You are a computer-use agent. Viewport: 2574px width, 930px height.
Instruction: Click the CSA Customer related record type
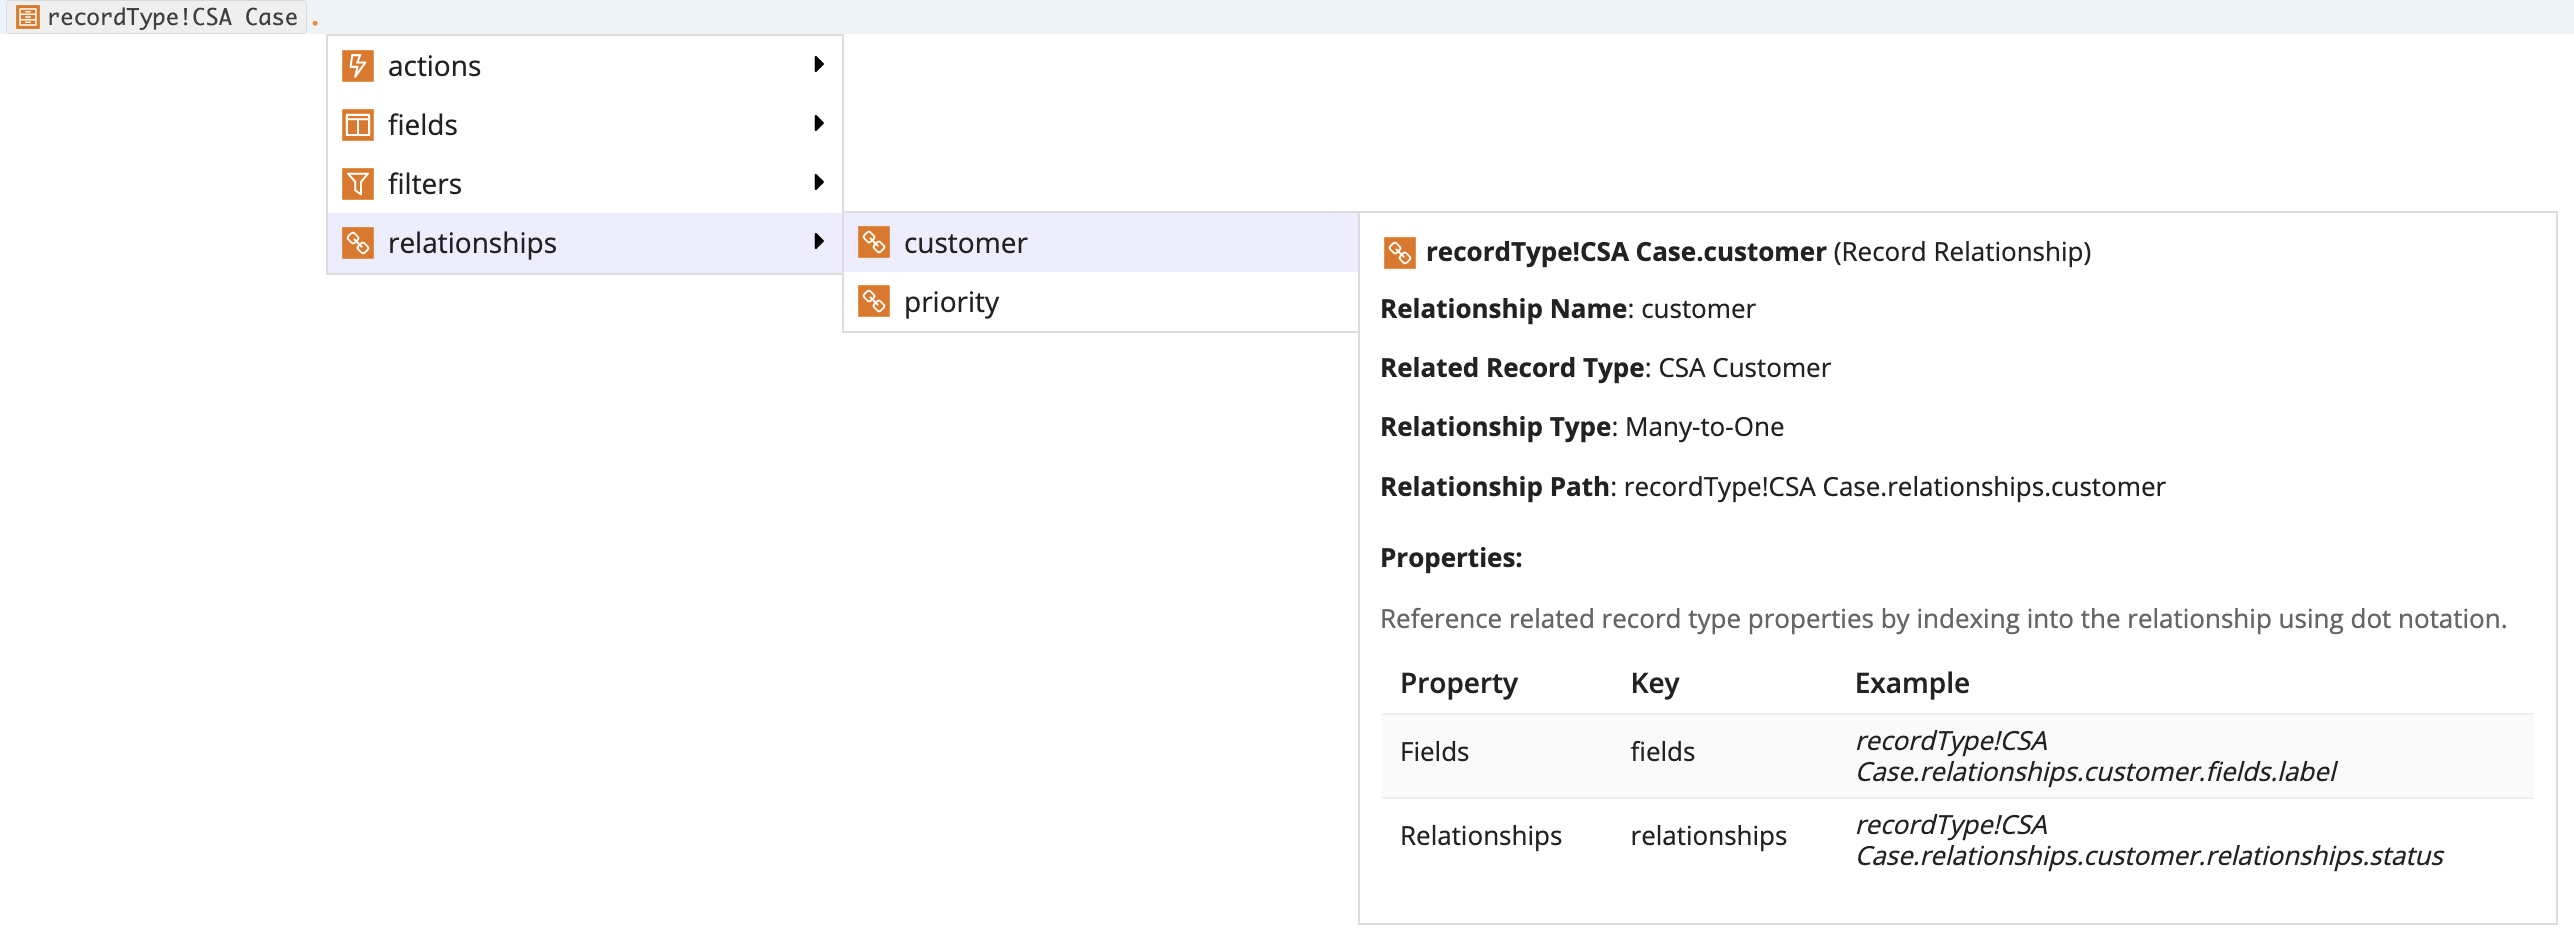point(1744,368)
